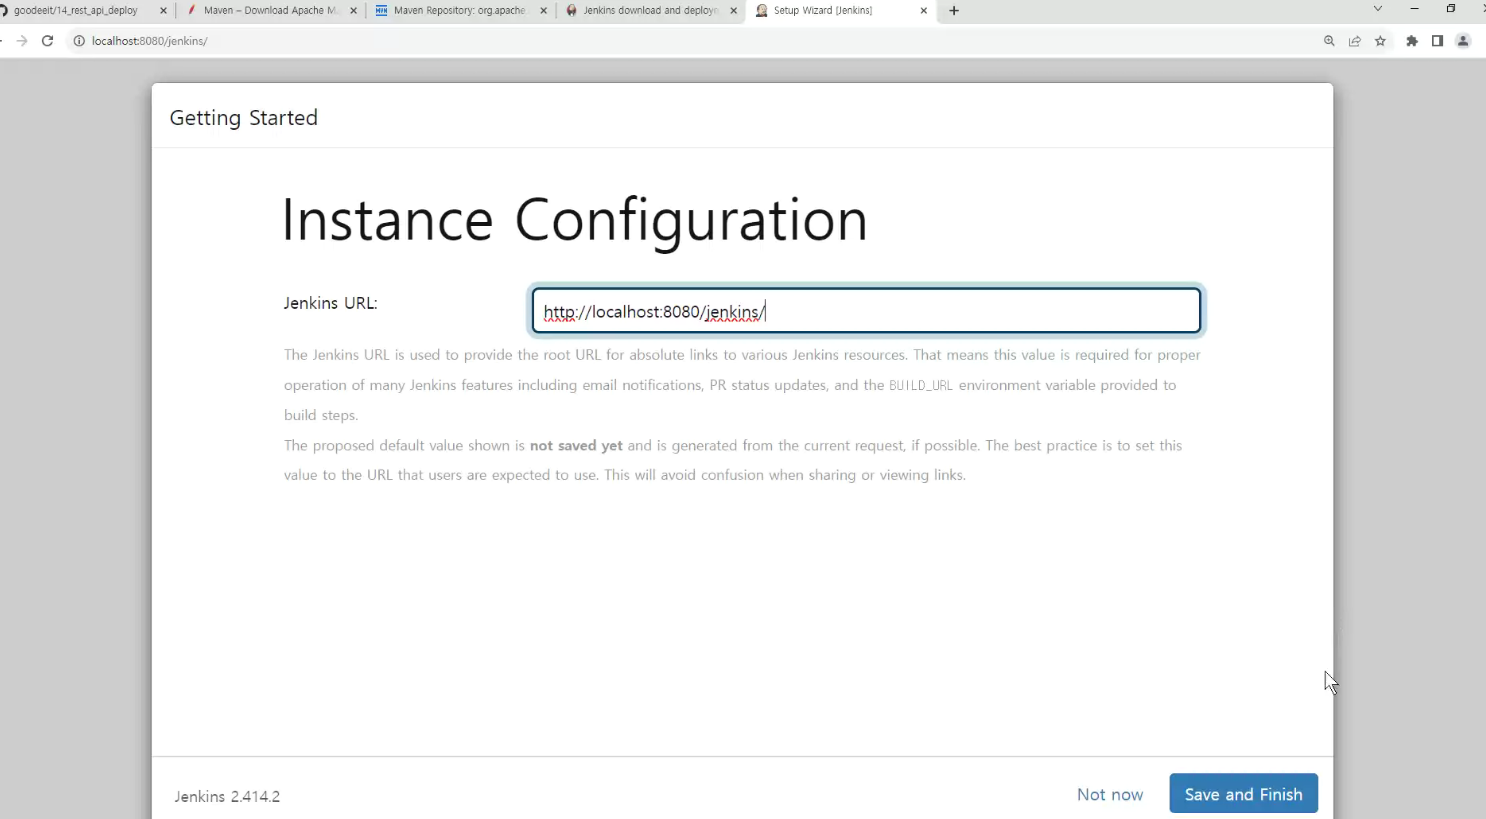Close the Jenkins download and deployment tab

[733, 11]
